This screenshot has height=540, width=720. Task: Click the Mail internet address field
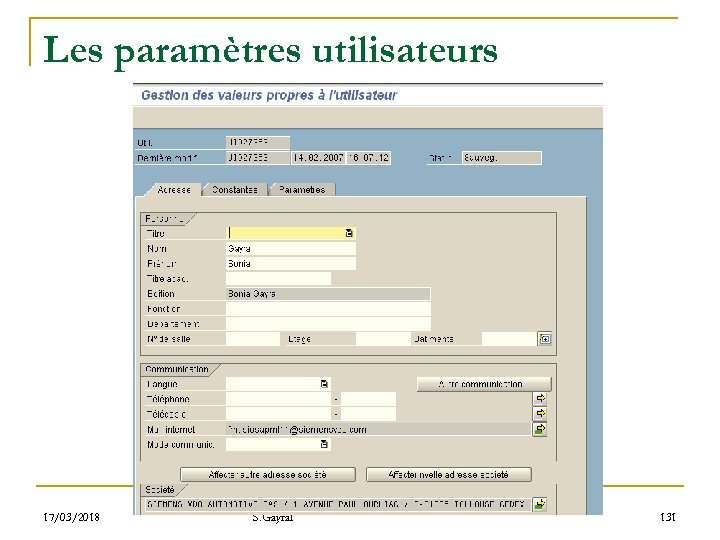(378, 429)
